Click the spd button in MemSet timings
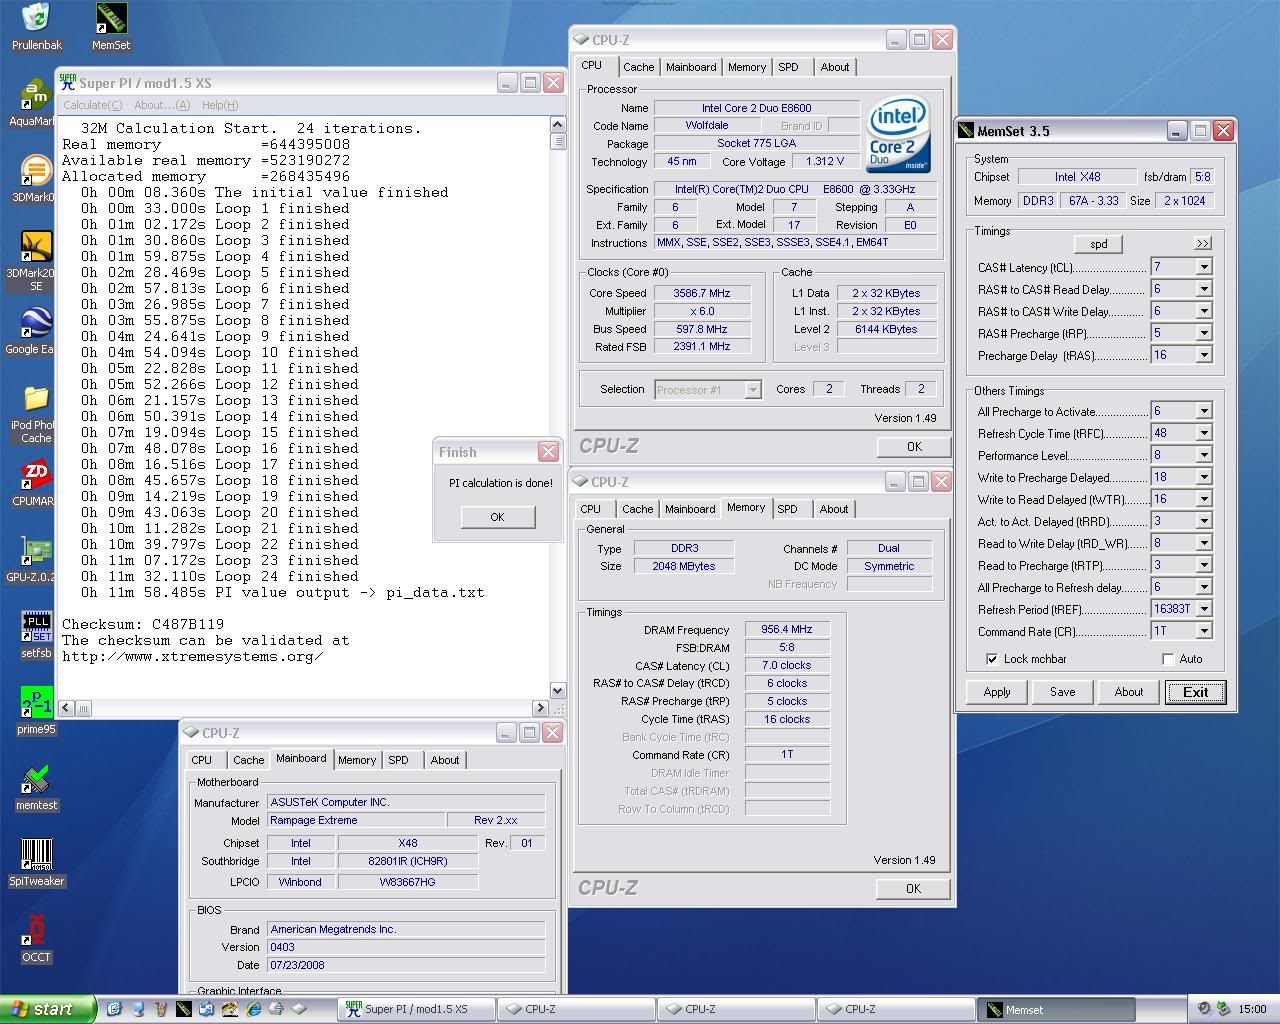 point(1098,244)
